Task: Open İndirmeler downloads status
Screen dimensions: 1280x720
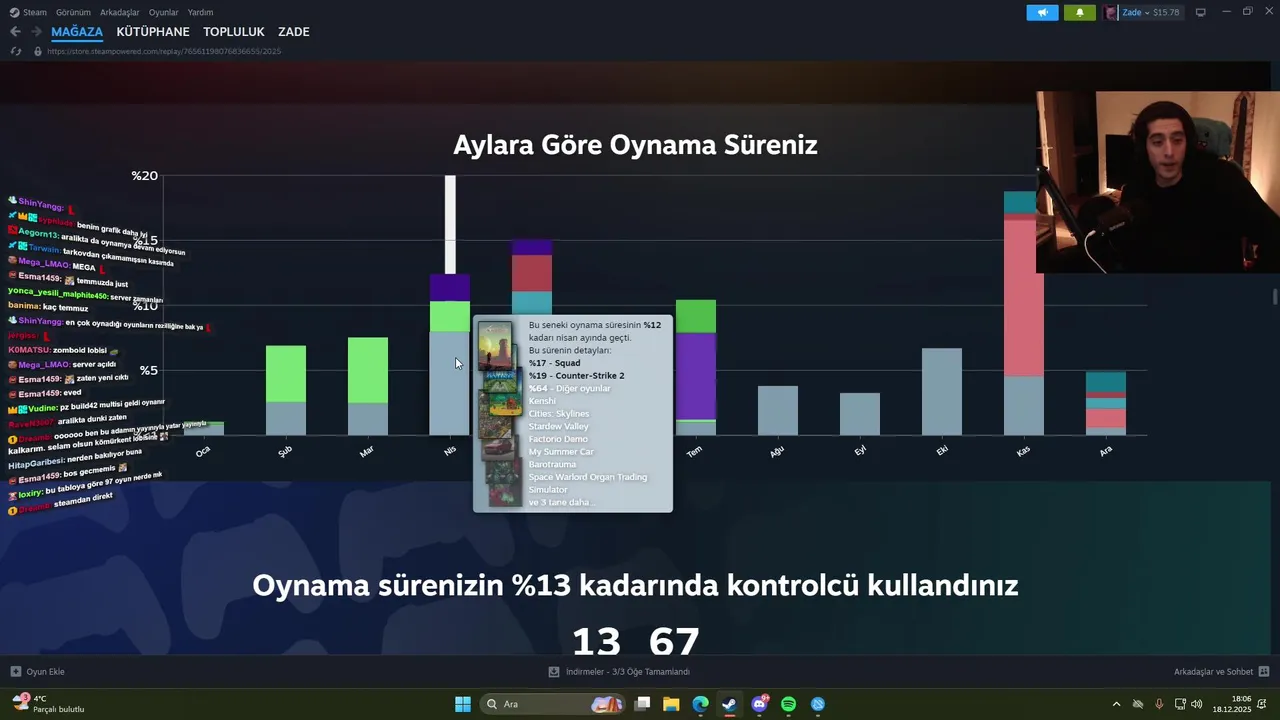Action: click(x=619, y=672)
